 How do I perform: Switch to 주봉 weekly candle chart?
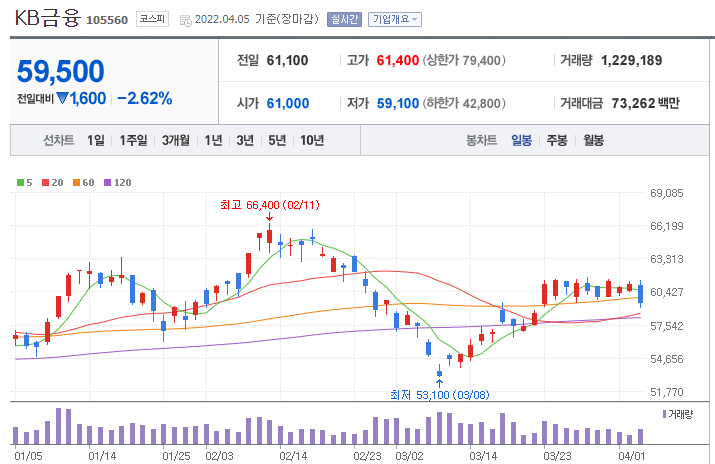point(557,140)
